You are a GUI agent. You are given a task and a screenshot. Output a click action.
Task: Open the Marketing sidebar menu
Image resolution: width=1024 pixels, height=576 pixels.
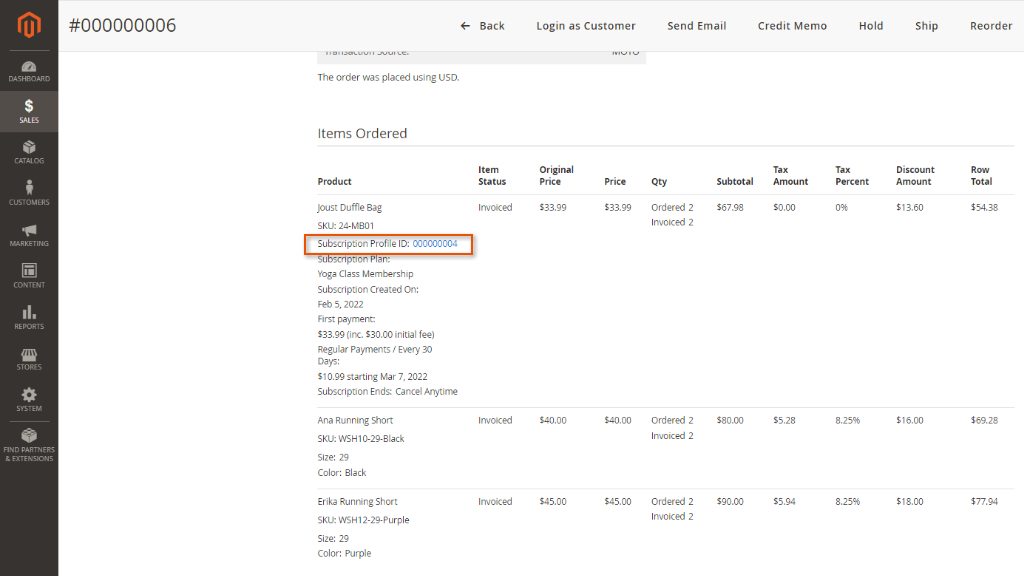pyautogui.click(x=29, y=235)
